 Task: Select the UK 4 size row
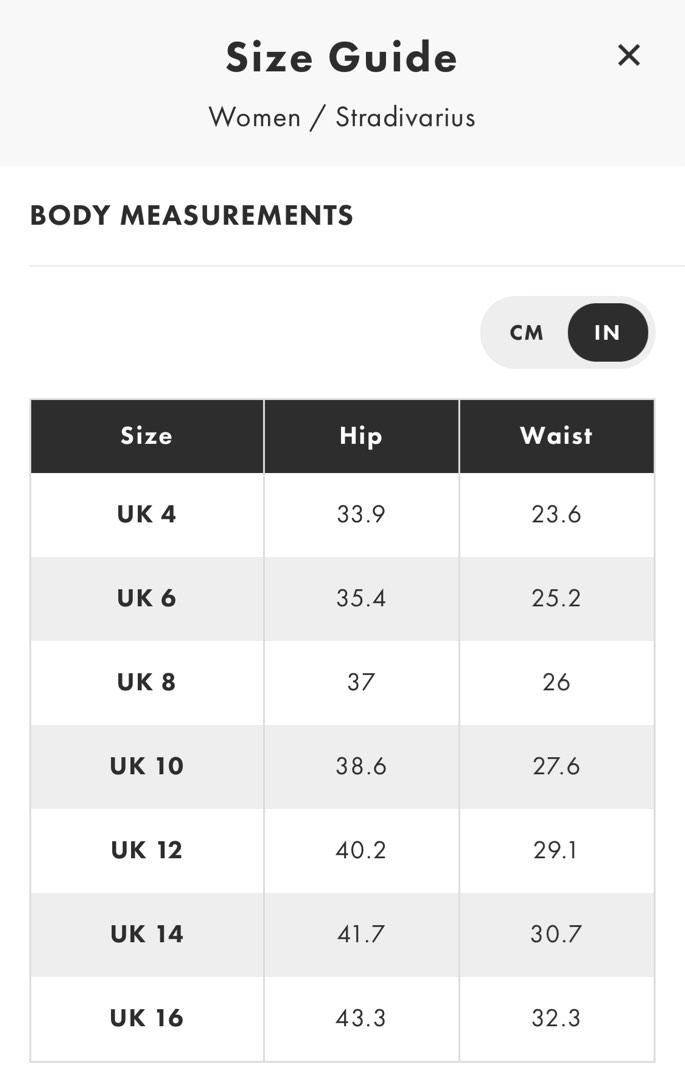click(147, 514)
